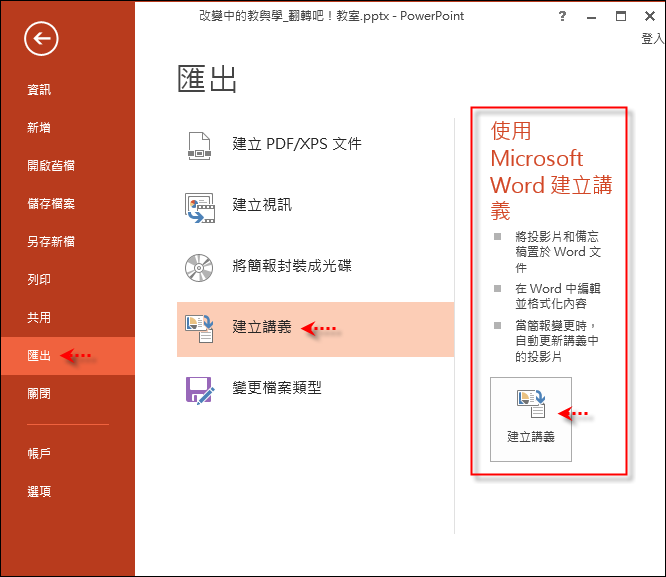666x577 pixels.
Task: Open the 資訊 backstage tab
Action: tap(39, 90)
